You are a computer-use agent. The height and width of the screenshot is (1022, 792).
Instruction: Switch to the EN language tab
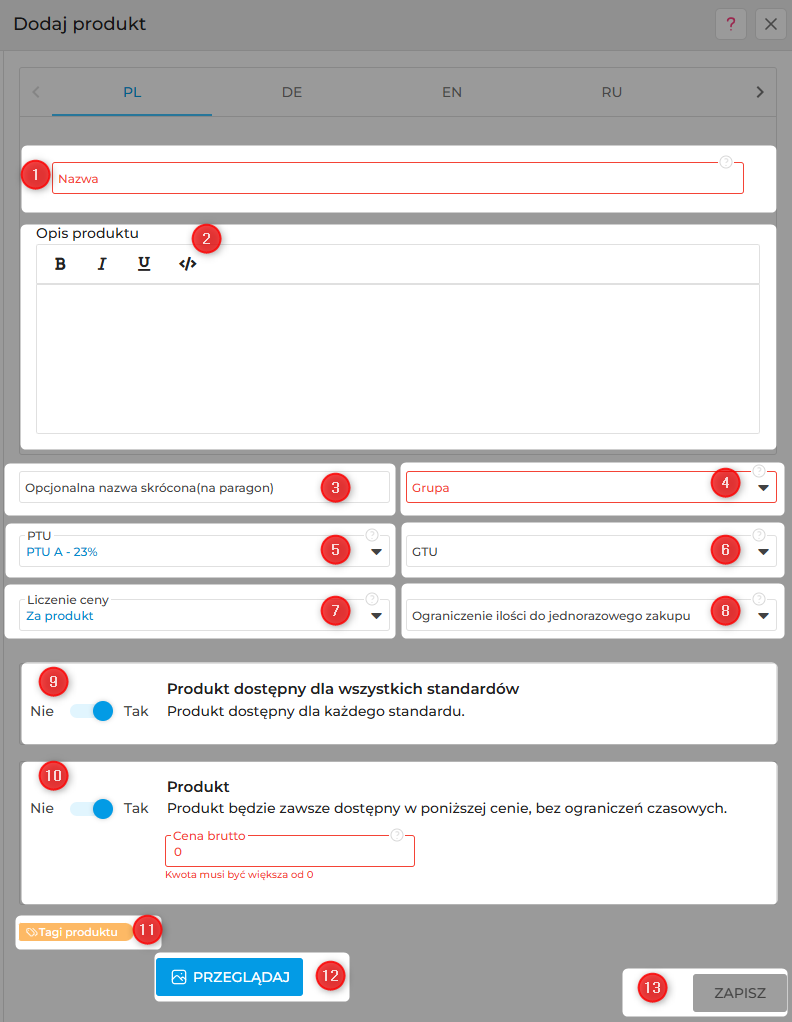pyautogui.click(x=452, y=92)
